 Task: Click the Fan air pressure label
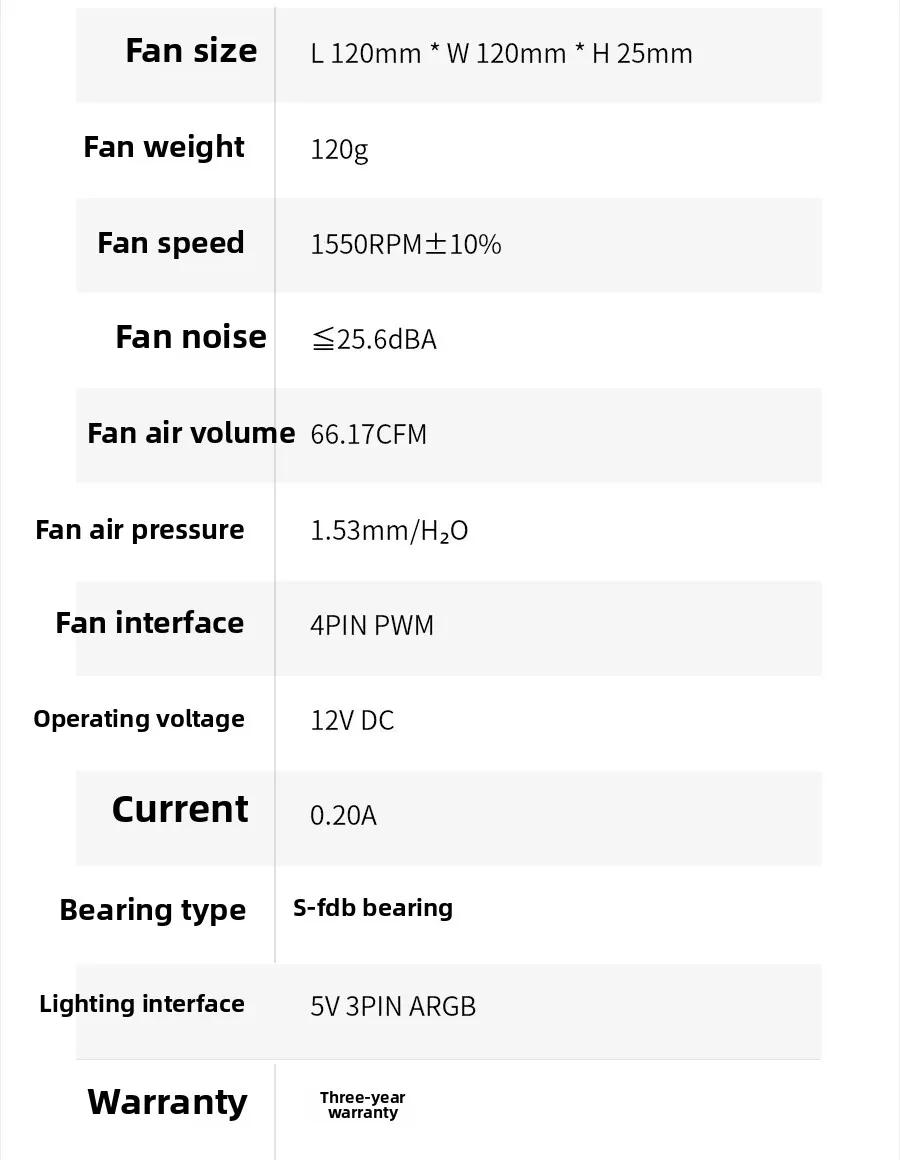coord(140,530)
